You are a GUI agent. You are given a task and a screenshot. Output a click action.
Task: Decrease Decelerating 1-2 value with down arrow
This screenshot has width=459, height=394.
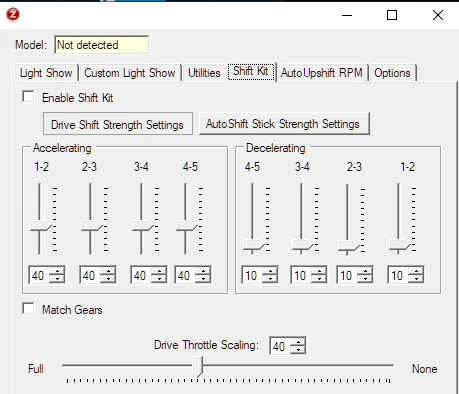417,279
